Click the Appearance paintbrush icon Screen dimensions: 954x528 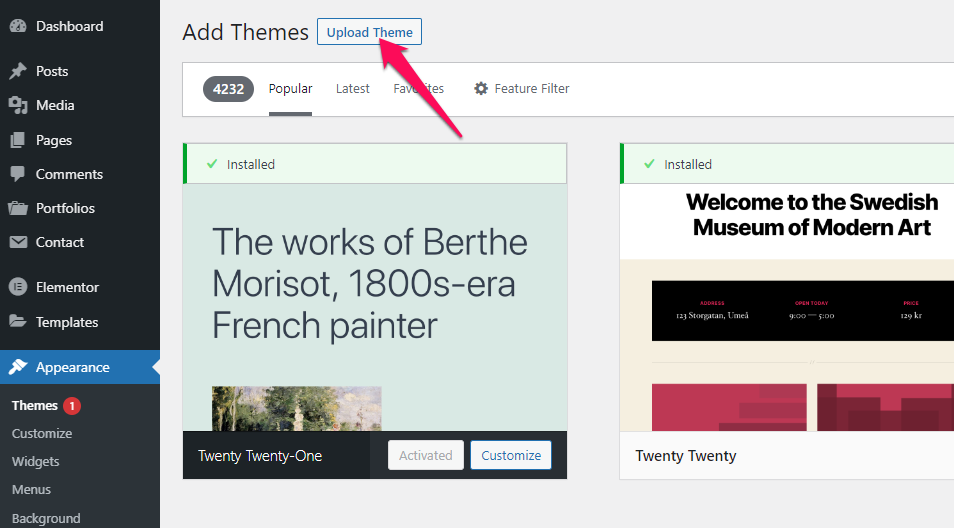point(18,367)
